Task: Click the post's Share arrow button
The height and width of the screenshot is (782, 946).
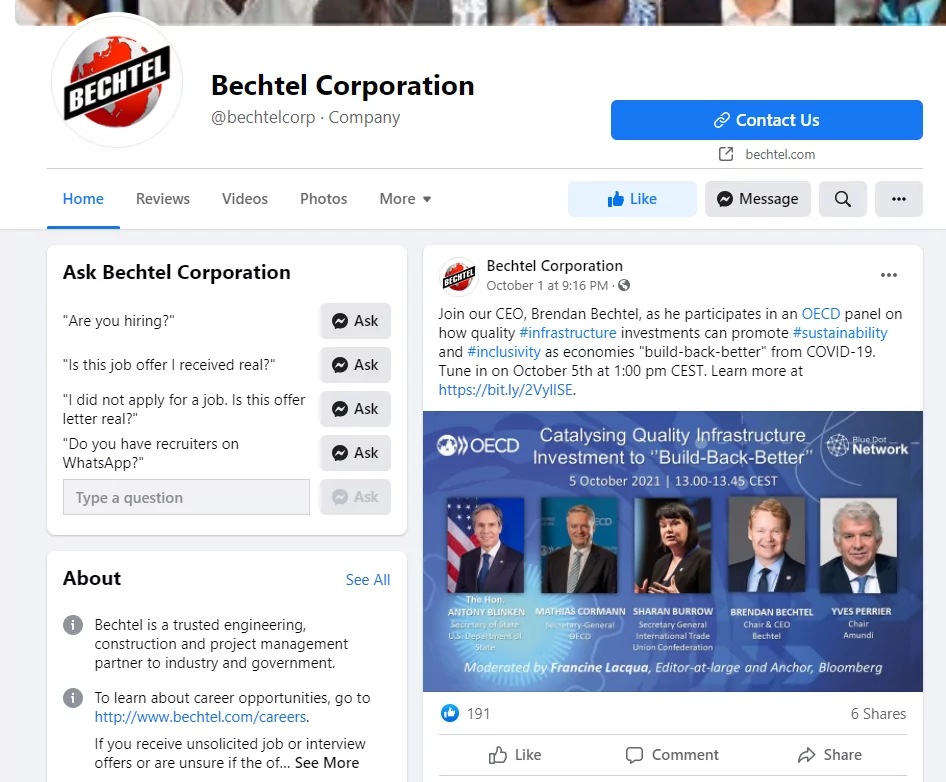Action: 830,755
